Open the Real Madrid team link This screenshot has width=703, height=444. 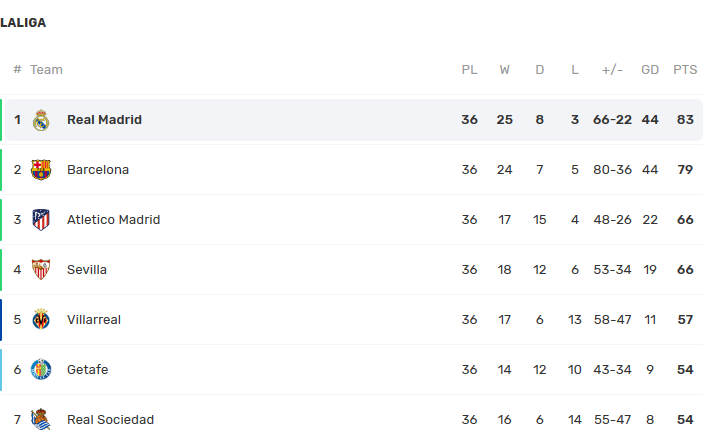click(x=104, y=120)
